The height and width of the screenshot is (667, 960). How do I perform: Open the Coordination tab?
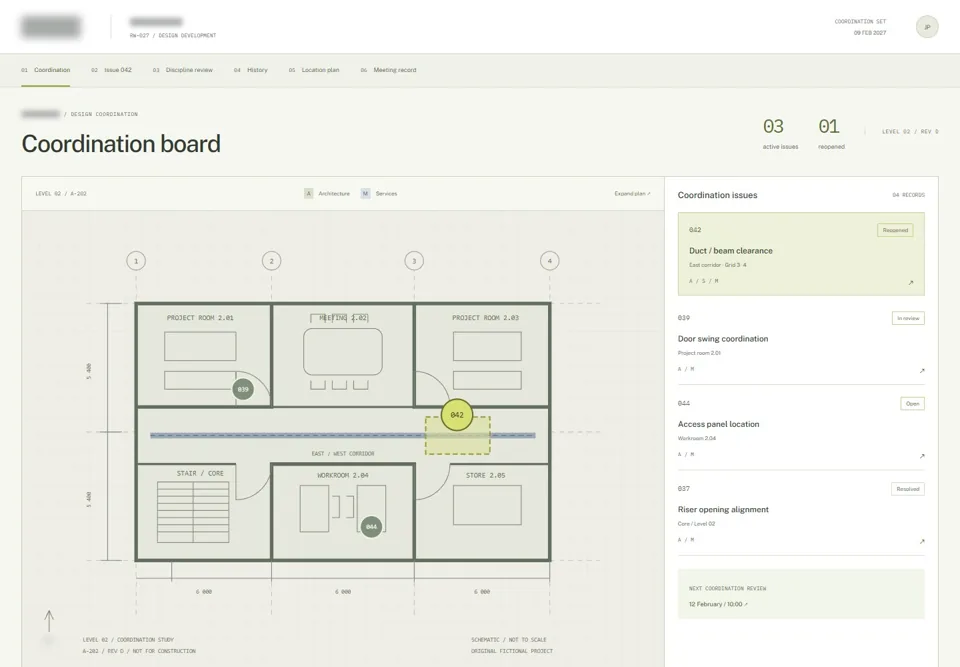click(46, 70)
